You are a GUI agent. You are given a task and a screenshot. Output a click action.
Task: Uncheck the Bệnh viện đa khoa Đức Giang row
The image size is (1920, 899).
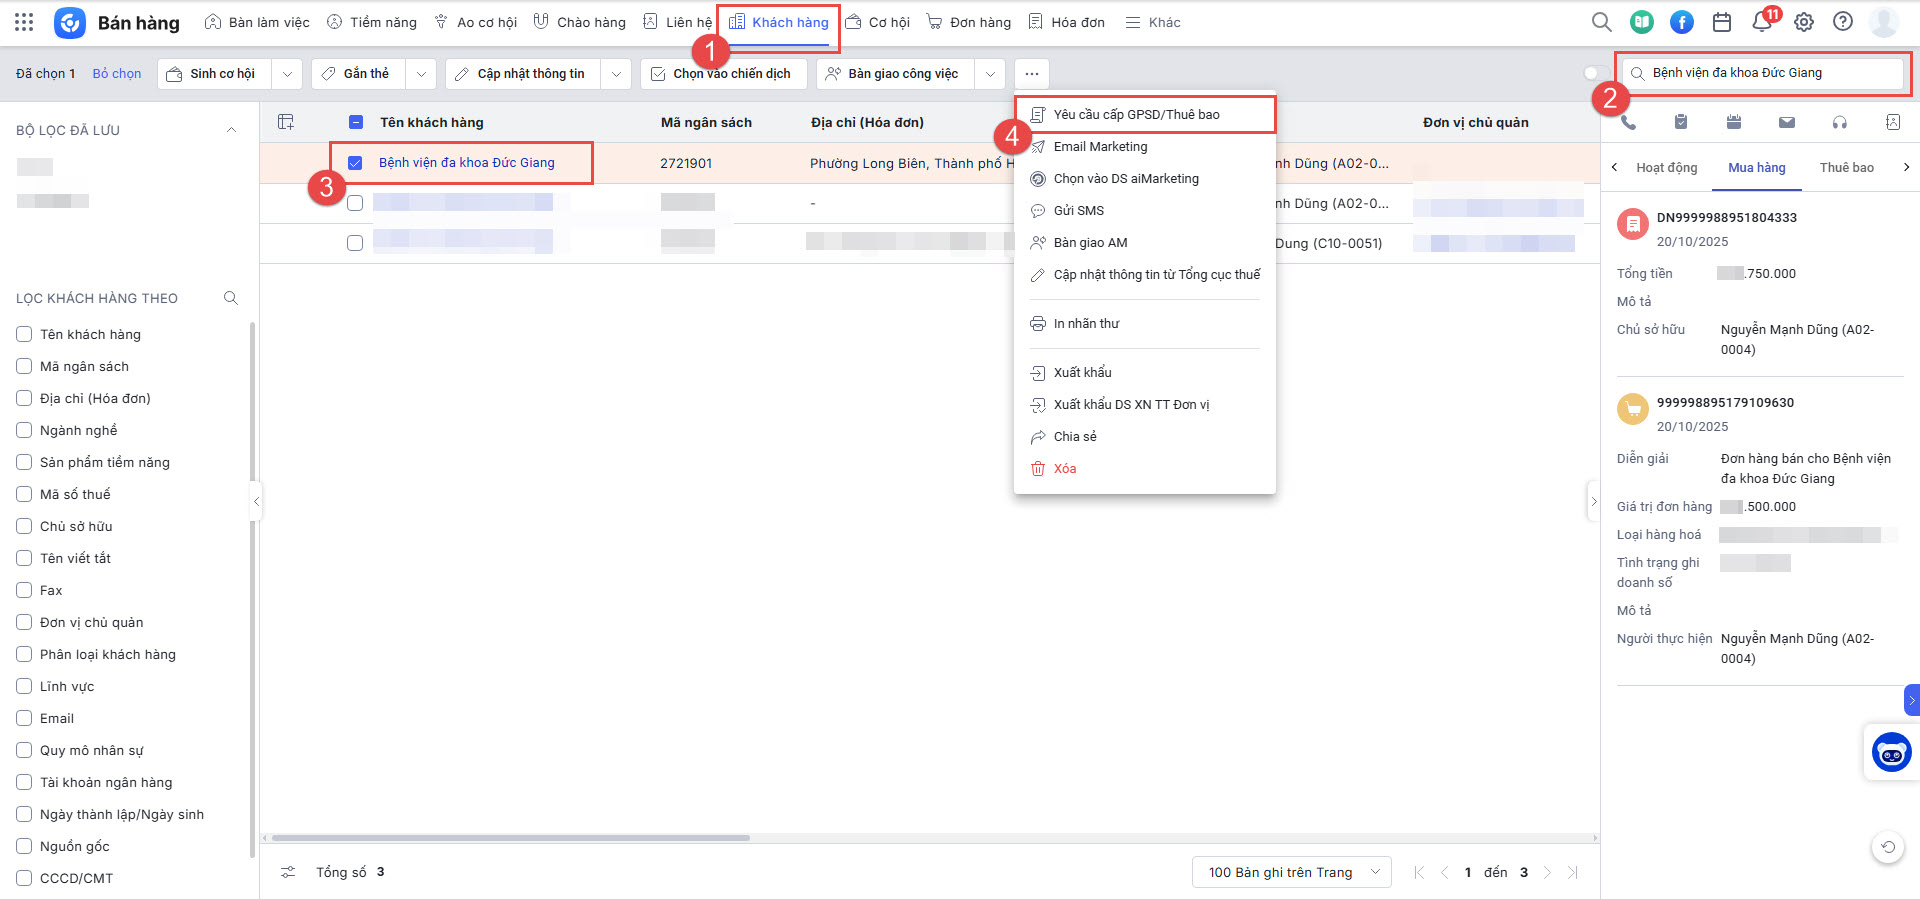pyautogui.click(x=355, y=163)
